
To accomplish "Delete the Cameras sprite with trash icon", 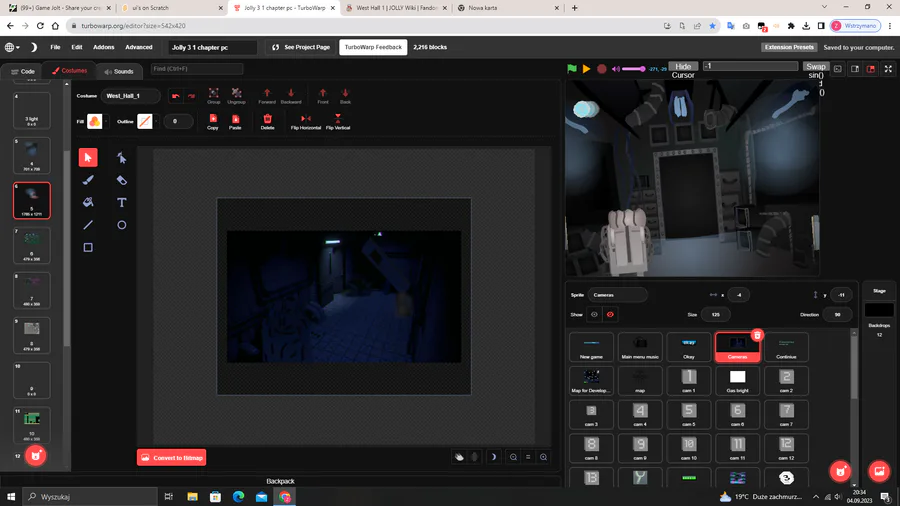I will (757, 335).
